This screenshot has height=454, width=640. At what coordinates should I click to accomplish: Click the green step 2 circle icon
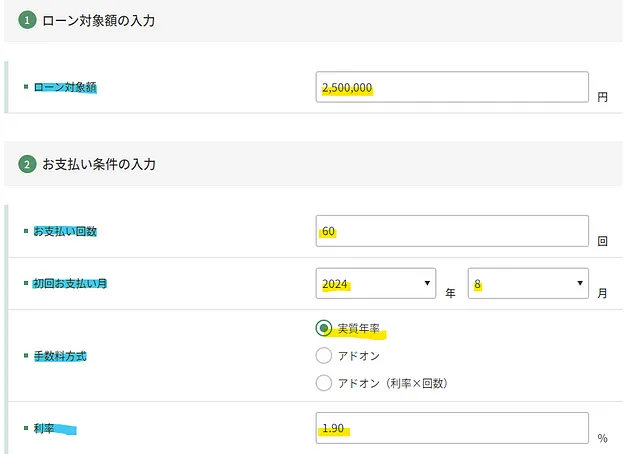pos(27,164)
